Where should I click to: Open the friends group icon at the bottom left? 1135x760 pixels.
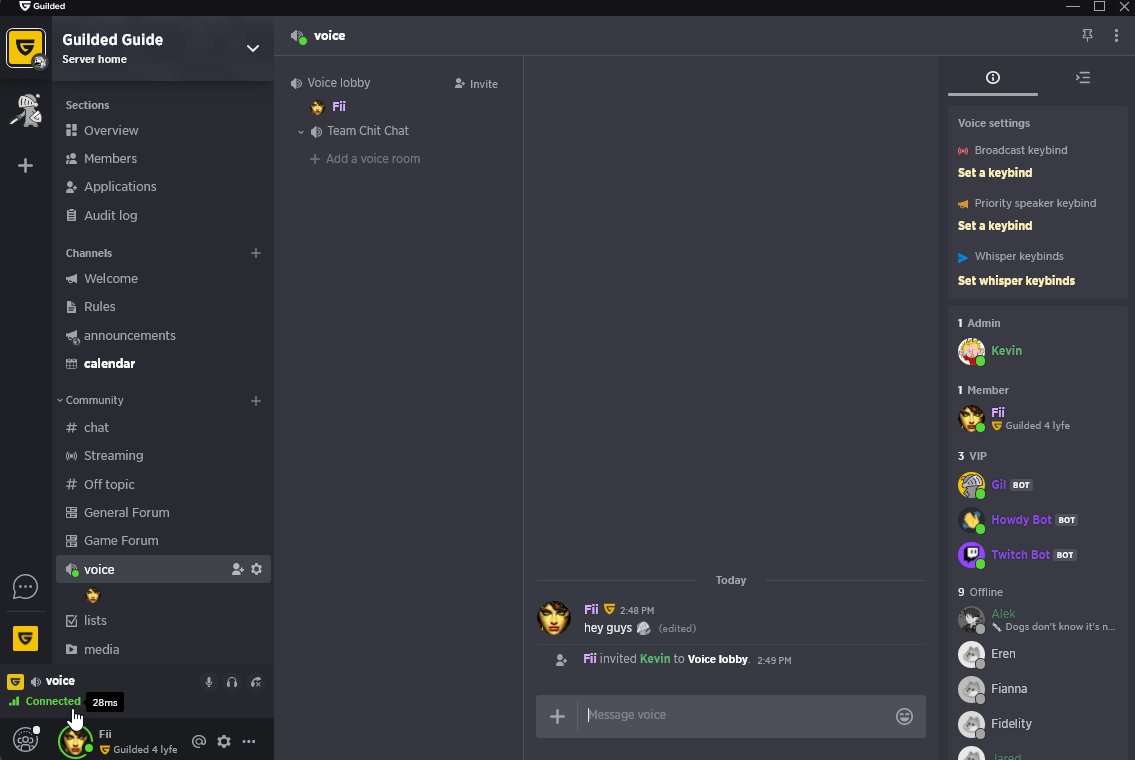25,740
